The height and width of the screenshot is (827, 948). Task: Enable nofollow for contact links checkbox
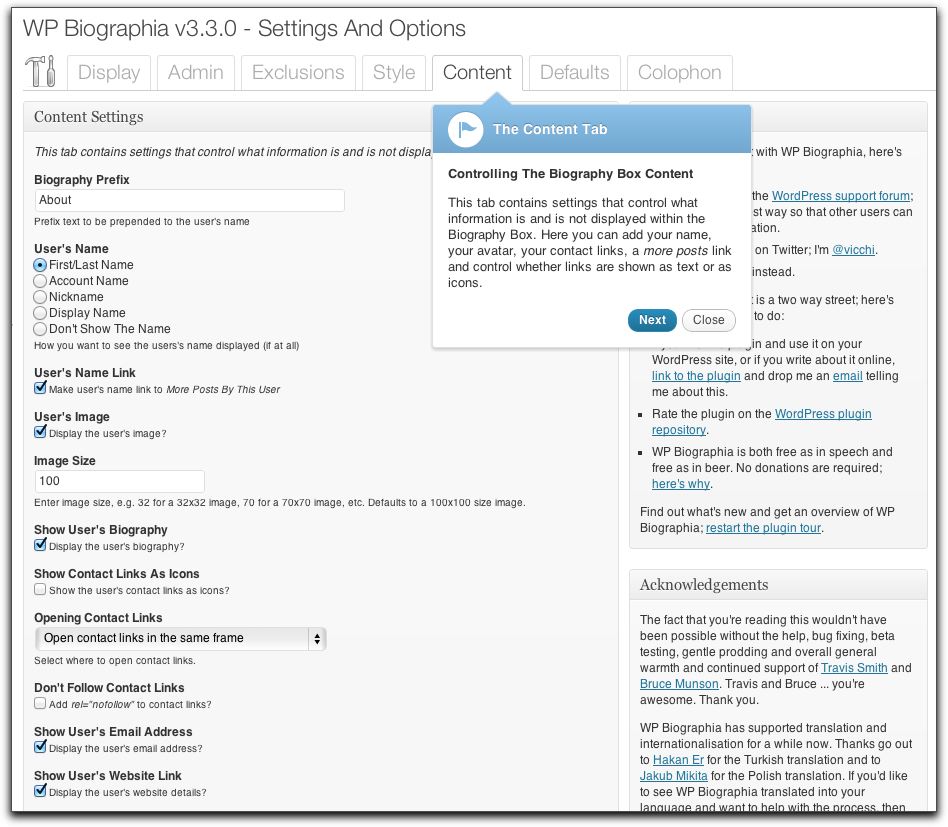point(40,704)
